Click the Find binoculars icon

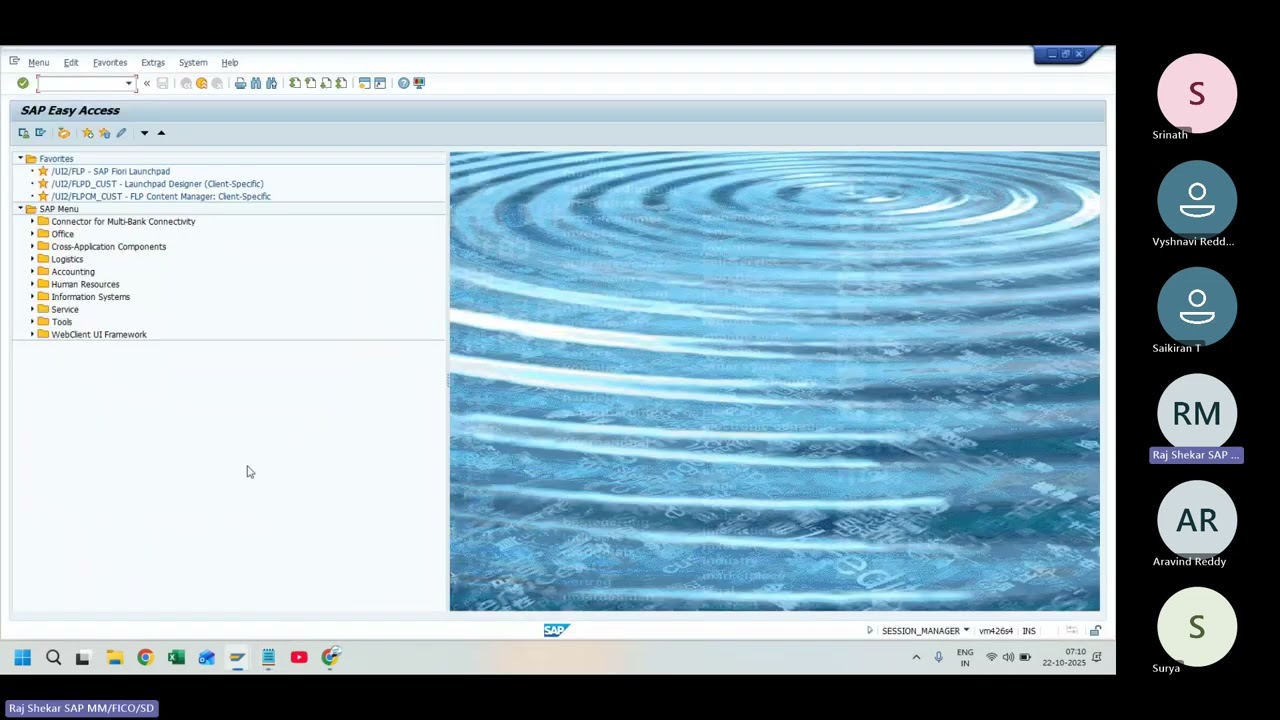(256, 83)
